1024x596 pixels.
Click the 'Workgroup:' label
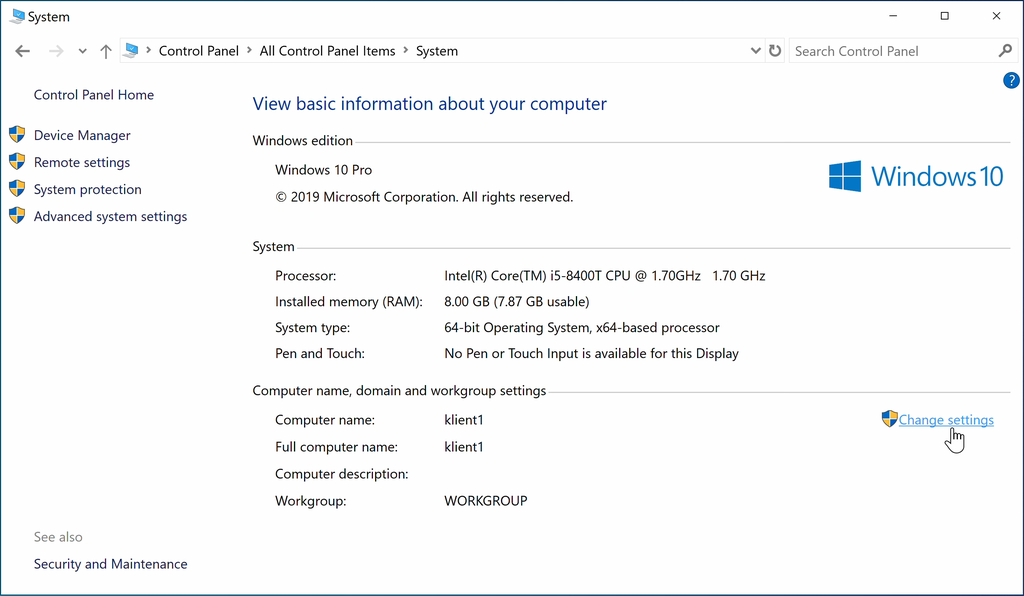click(311, 501)
